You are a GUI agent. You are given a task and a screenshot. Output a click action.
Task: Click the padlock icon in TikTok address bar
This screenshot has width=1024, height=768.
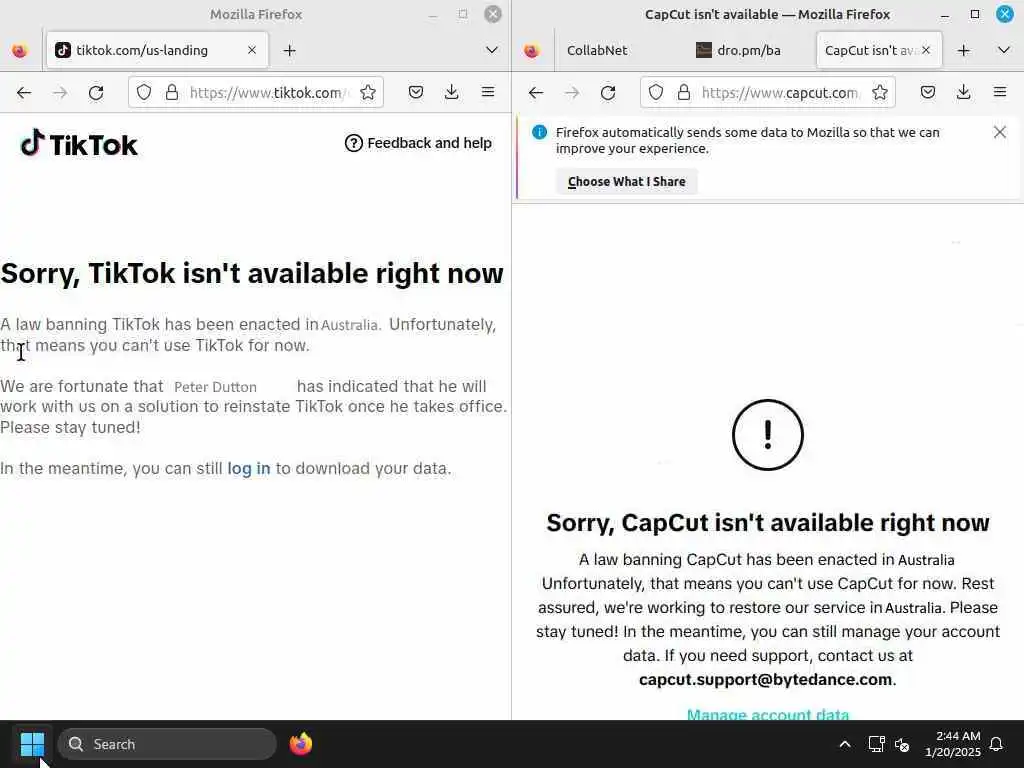[172, 93]
